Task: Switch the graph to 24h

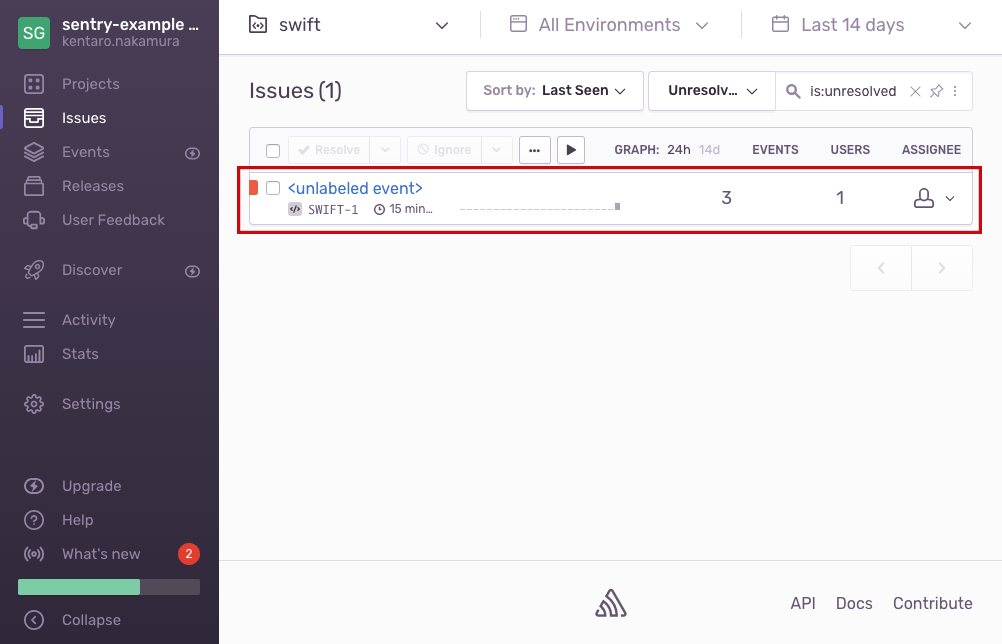Action: pyautogui.click(x=679, y=150)
